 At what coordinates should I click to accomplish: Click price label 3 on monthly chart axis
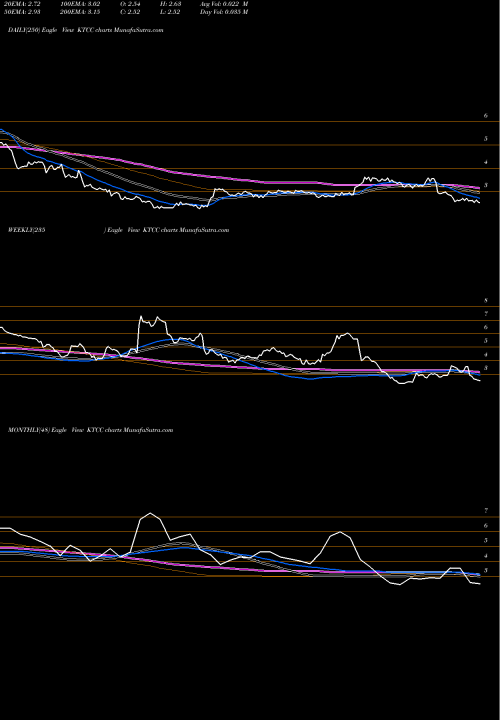point(486,571)
